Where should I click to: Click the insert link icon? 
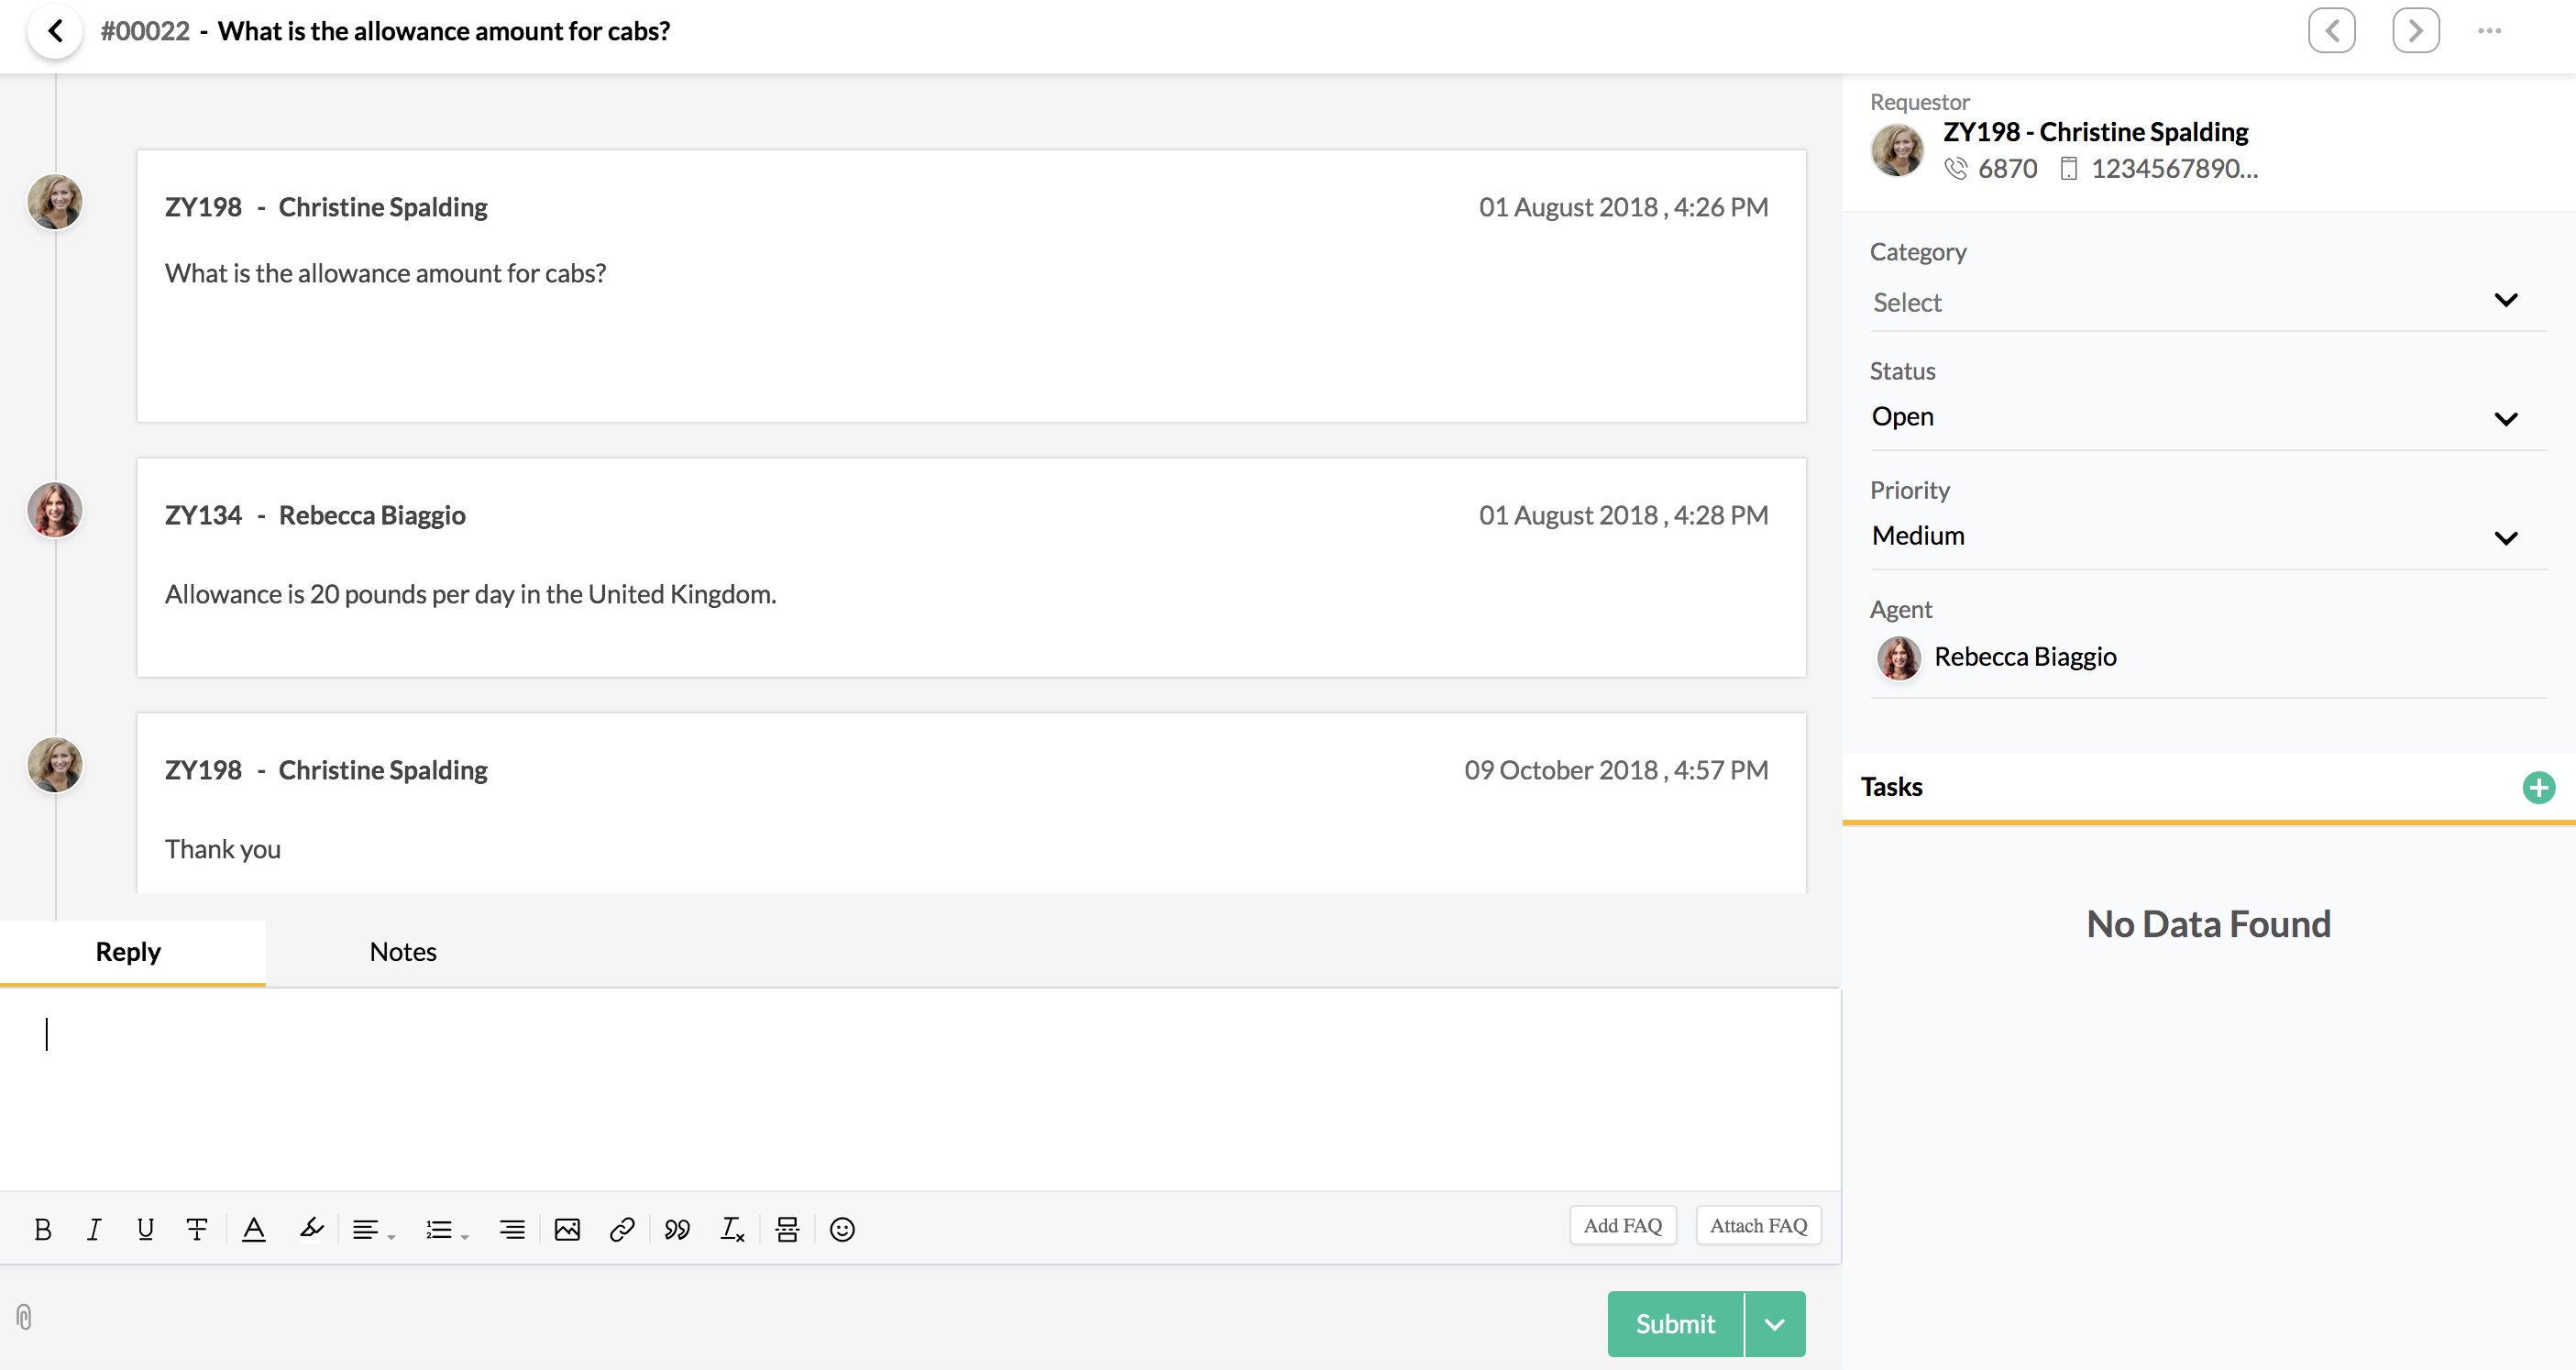(623, 1227)
